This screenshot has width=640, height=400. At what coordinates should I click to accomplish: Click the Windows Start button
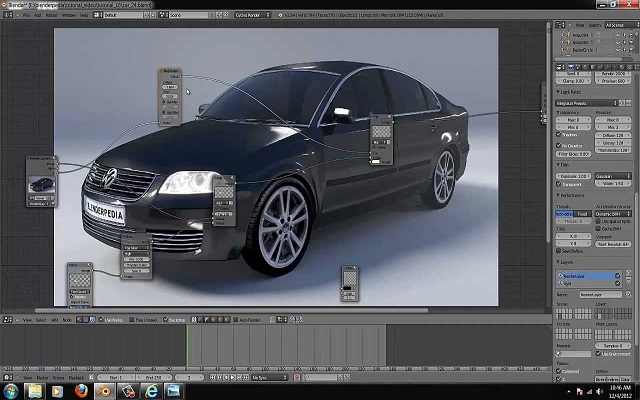coord(10,390)
